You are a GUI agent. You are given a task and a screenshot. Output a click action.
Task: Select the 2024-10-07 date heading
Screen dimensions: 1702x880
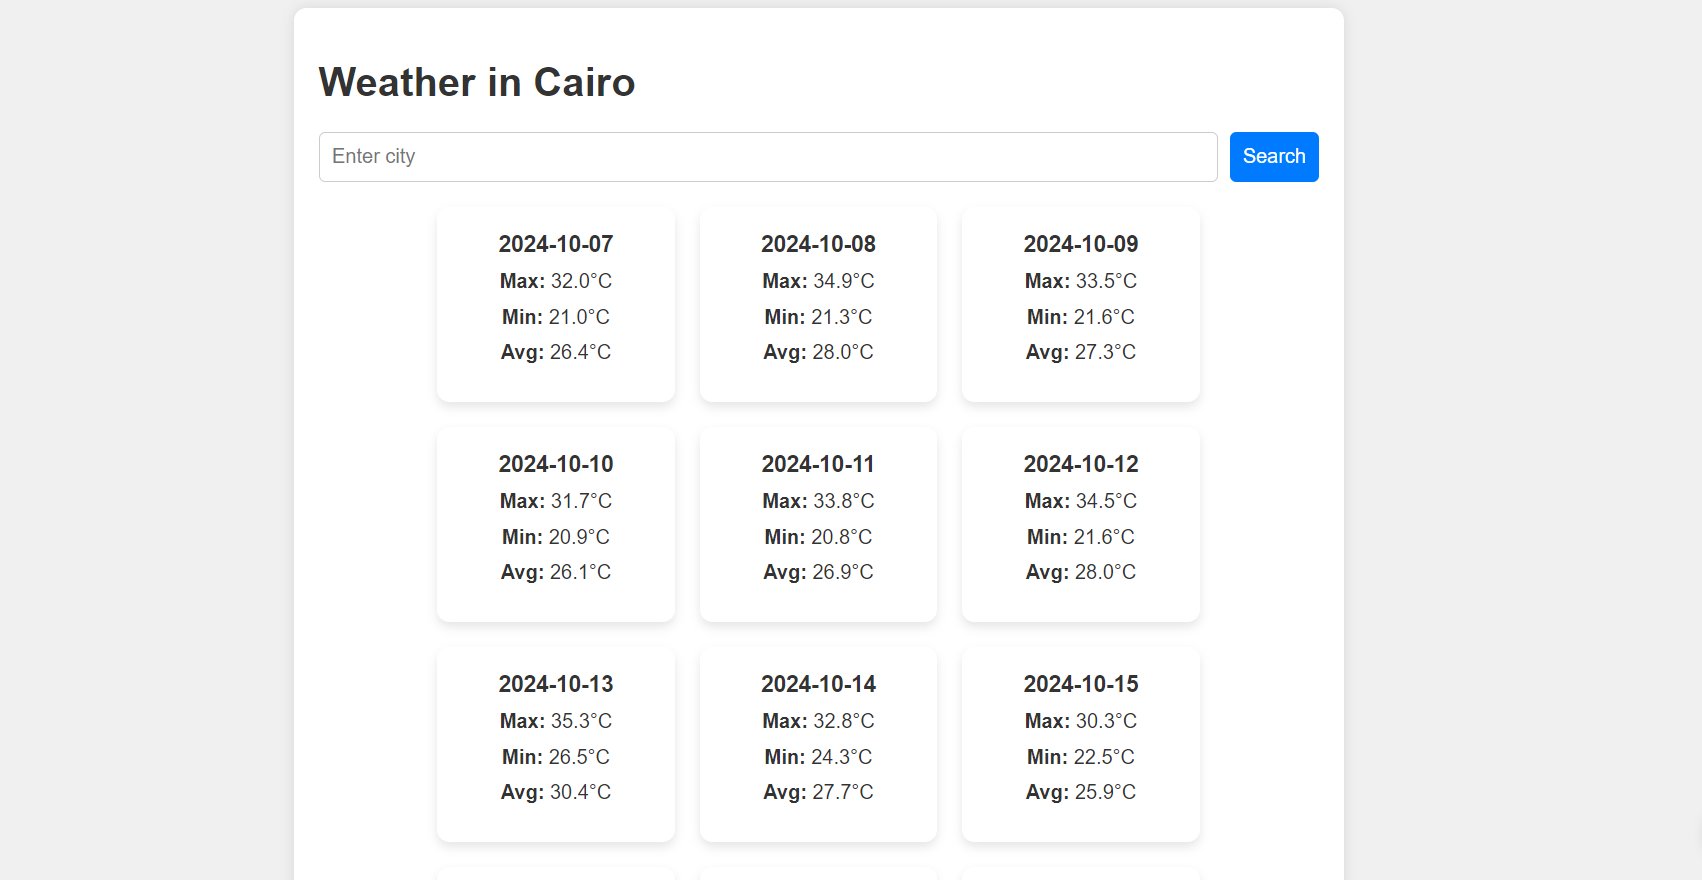click(556, 244)
